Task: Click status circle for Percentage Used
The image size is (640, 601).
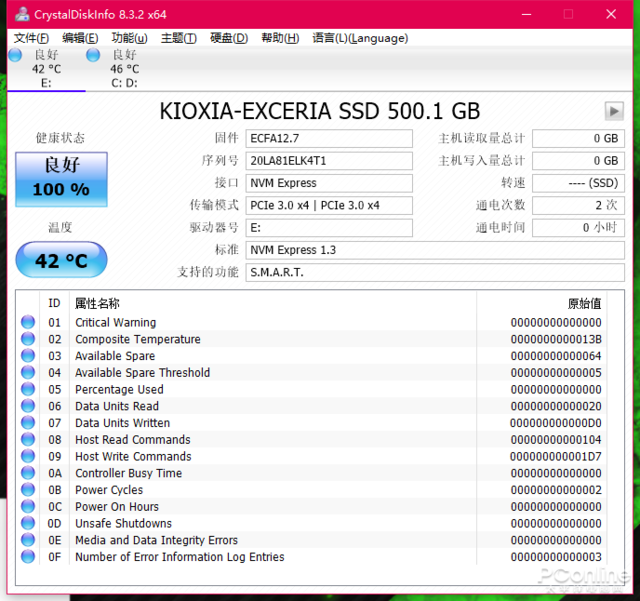Action: click(x=28, y=389)
